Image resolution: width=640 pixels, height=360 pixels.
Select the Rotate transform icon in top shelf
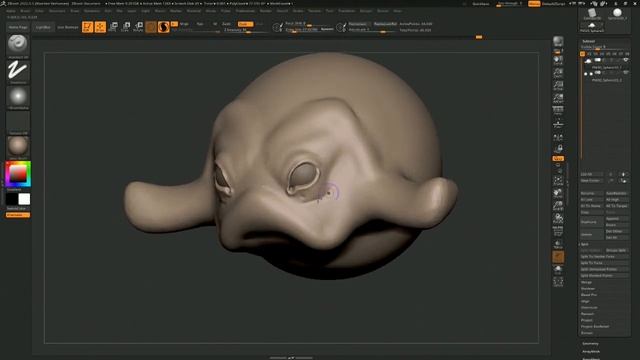click(138, 27)
